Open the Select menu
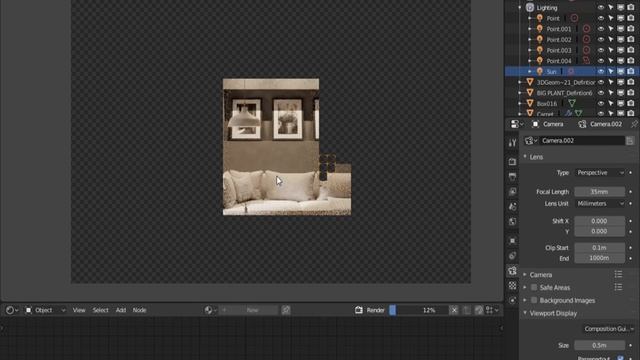This screenshot has height=360, width=640. pyautogui.click(x=100, y=310)
